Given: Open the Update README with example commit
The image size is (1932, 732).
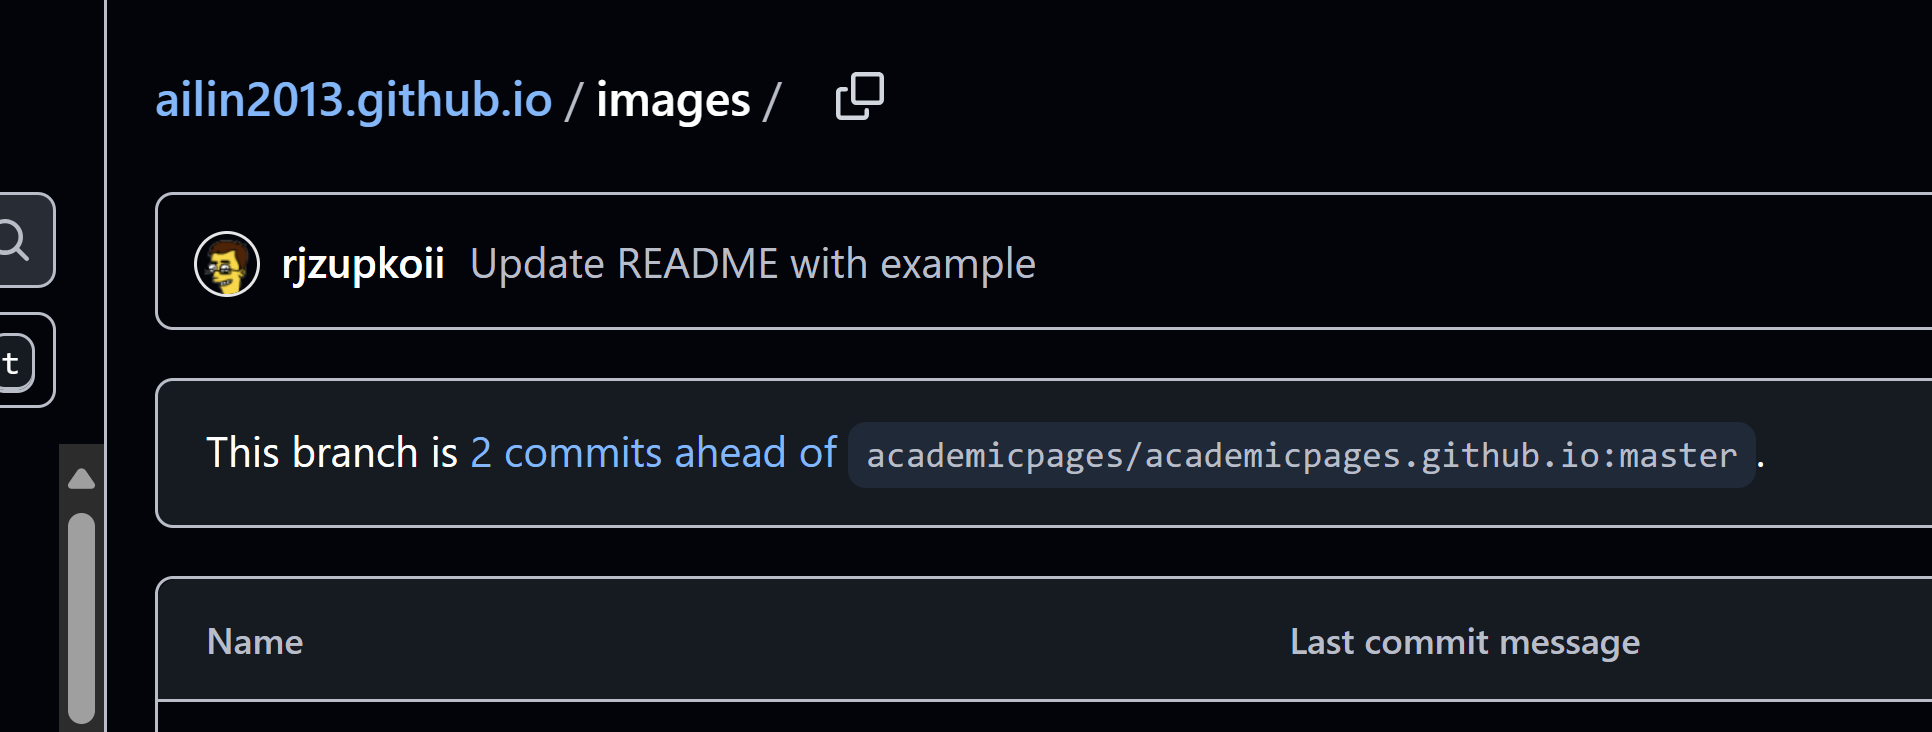Looking at the screenshot, I should [752, 263].
